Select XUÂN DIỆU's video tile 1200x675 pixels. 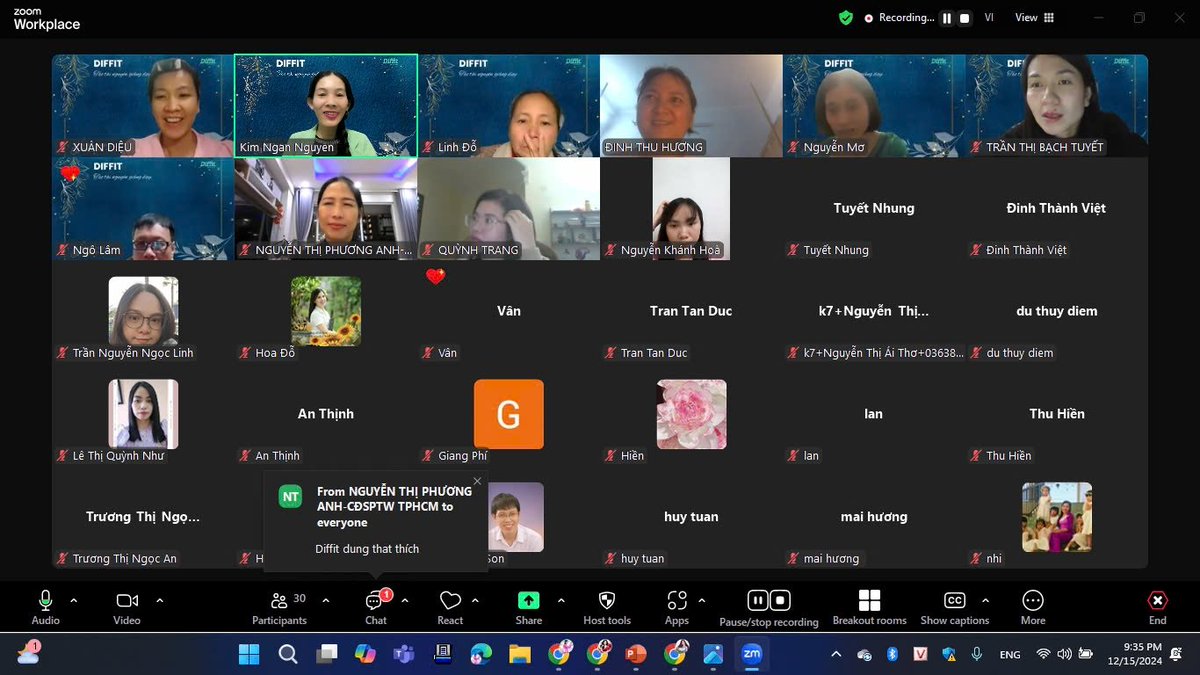pyautogui.click(x=142, y=105)
